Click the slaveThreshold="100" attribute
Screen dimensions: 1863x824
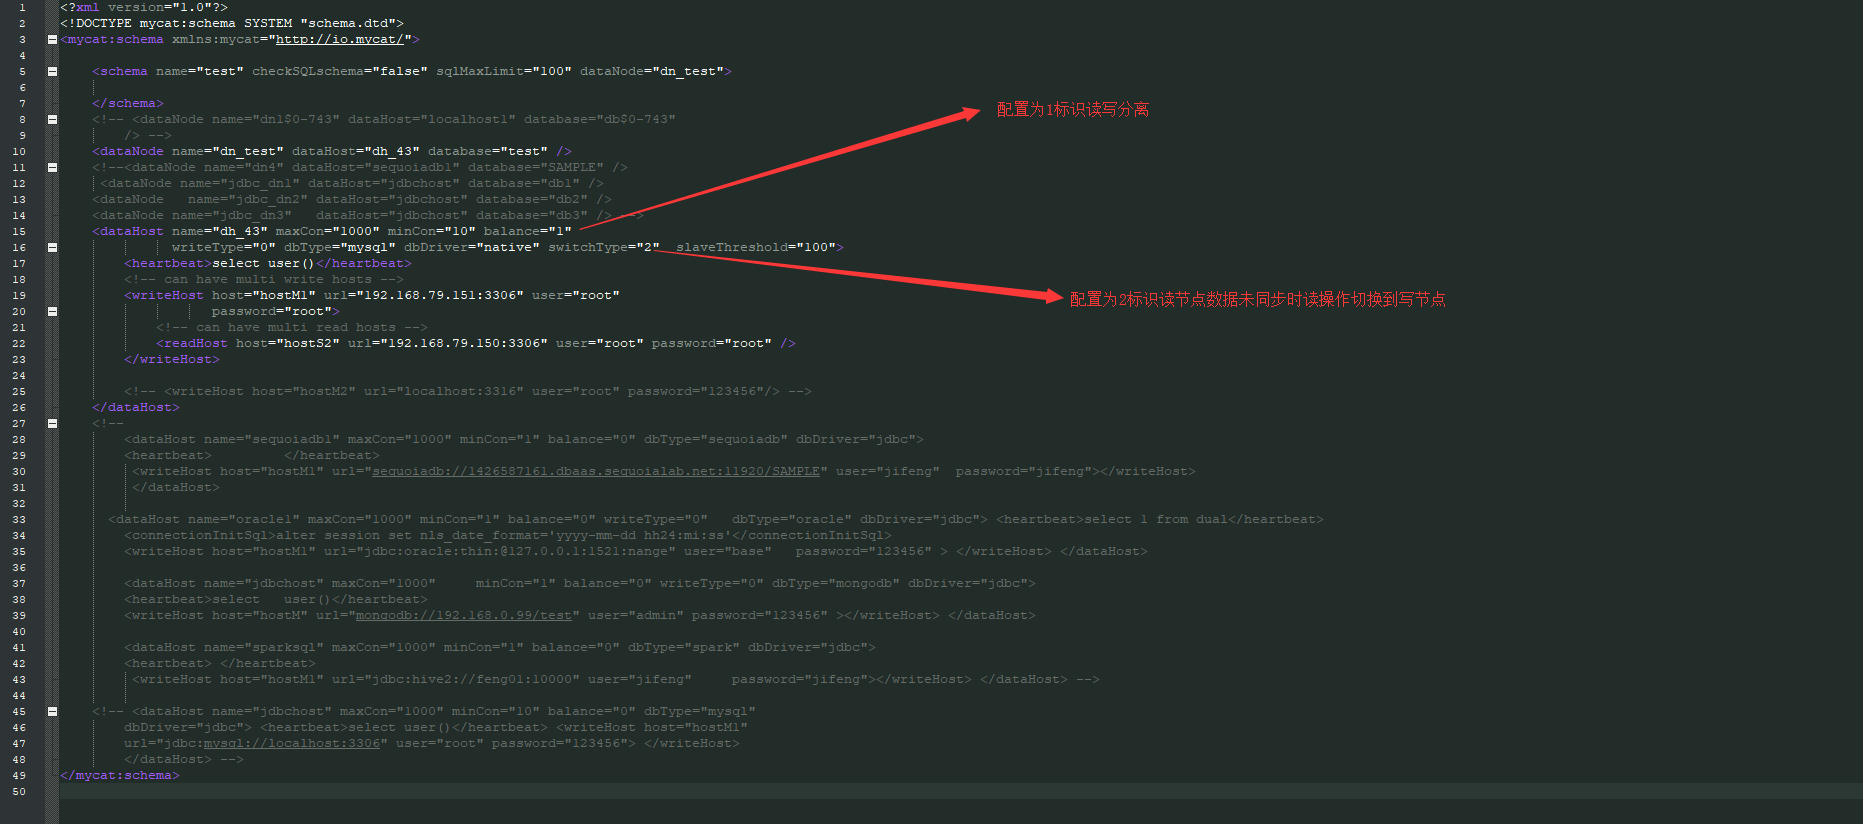[756, 248]
